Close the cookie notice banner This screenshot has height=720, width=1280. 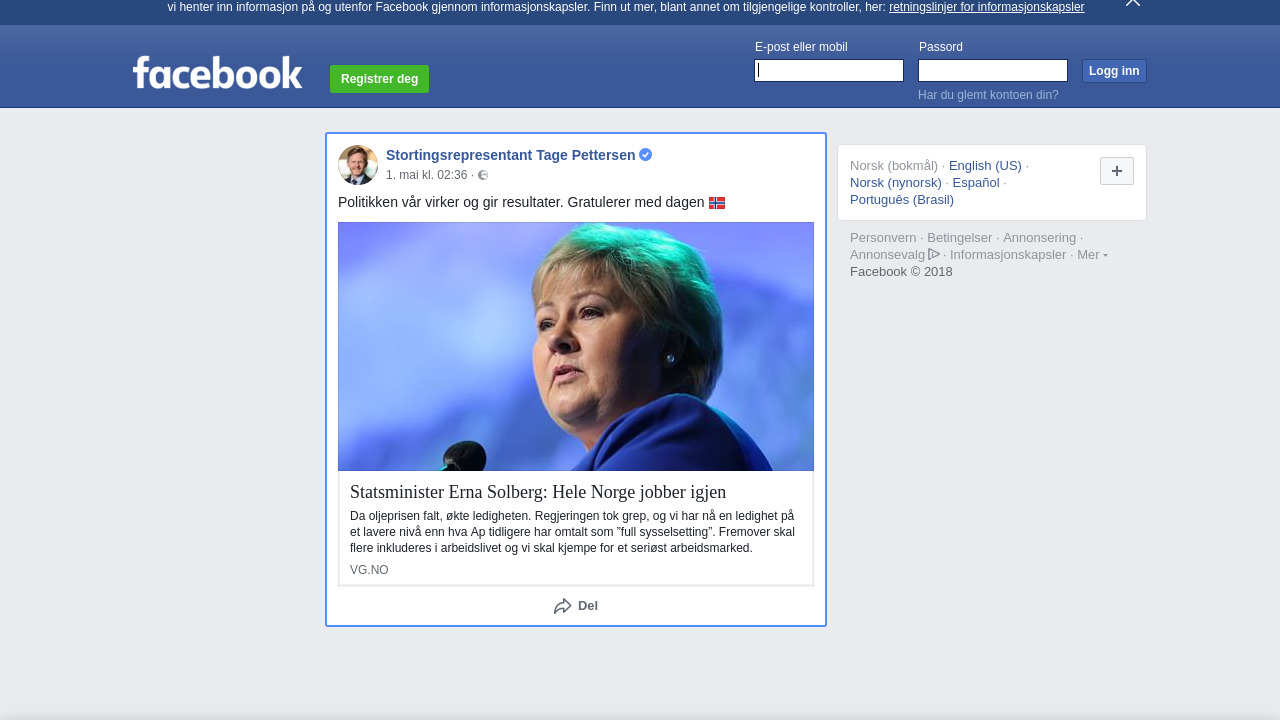click(1133, 3)
